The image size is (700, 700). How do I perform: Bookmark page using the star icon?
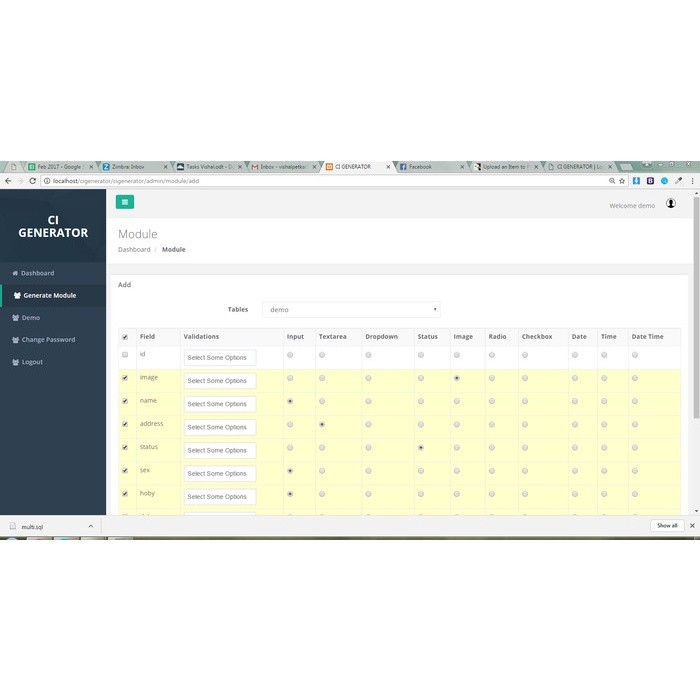pyautogui.click(x=622, y=181)
